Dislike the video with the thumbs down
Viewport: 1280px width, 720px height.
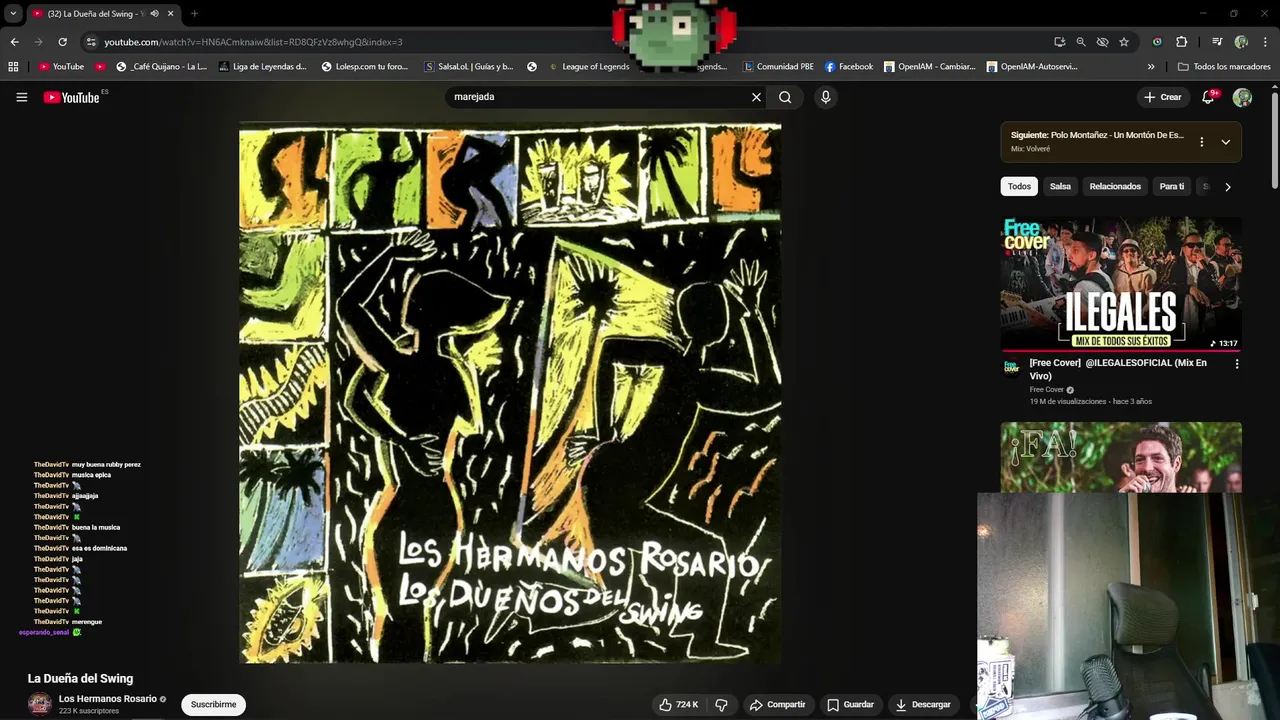[721, 704]
